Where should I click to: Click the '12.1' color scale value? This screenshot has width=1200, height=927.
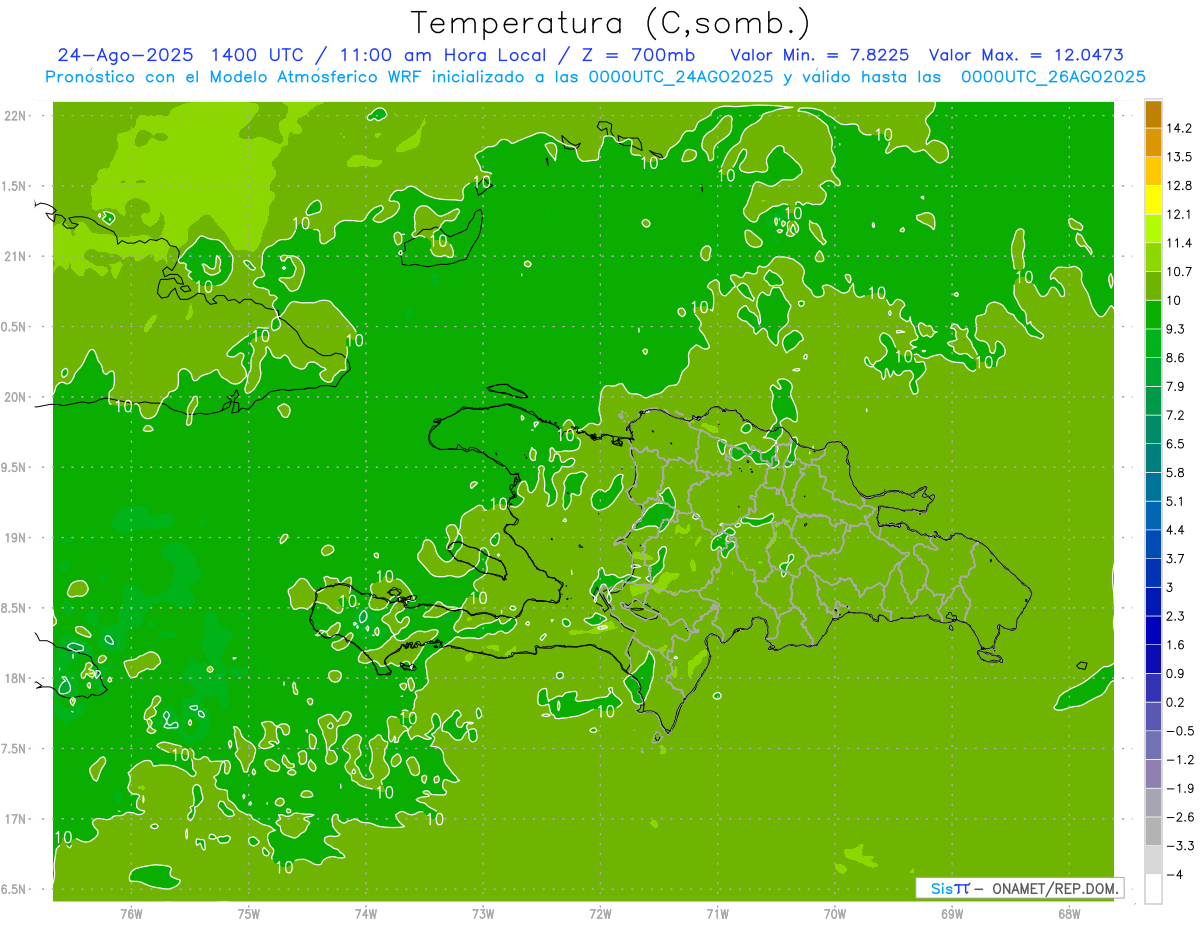click(1181, 214)
